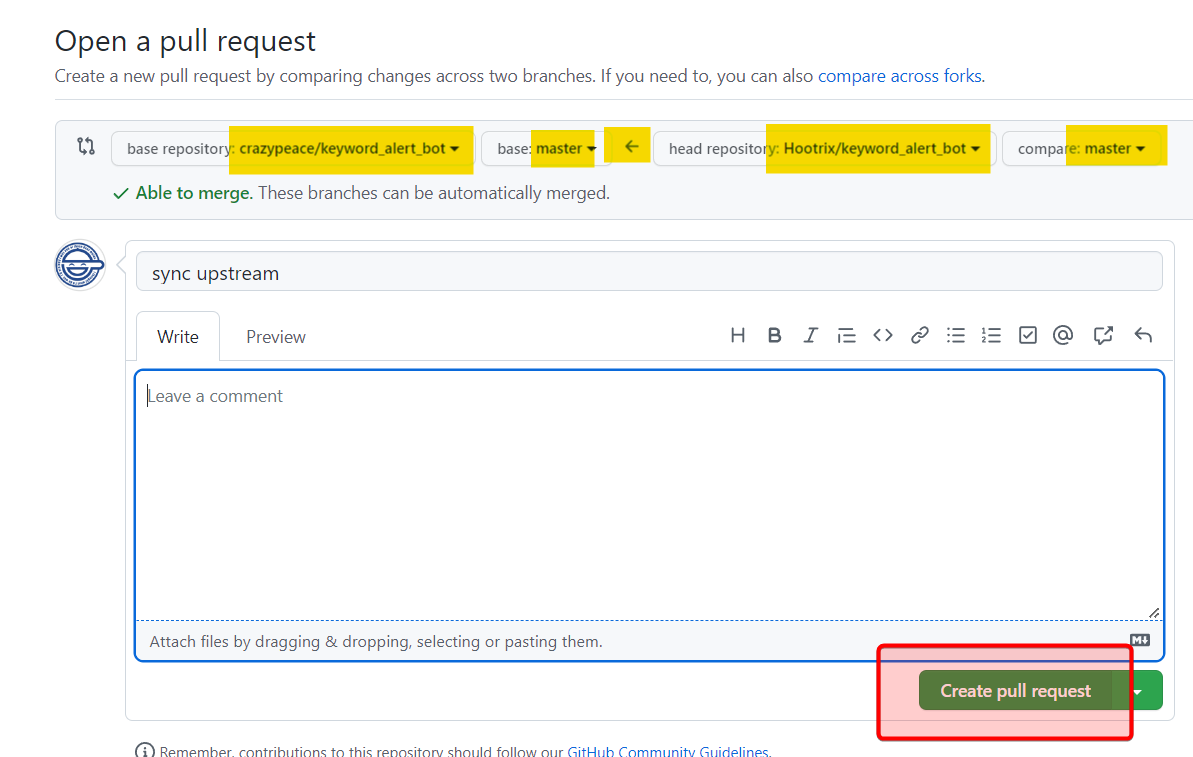Add a link using the chain icon
Viewport: 1193px width, 757px height.
pyautogui.click(x=920, y=336)
